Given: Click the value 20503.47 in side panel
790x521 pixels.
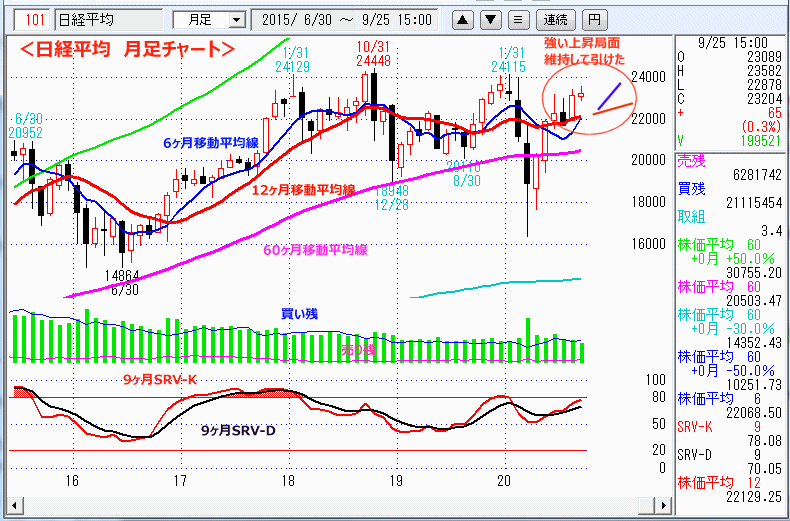Looking at the screenshot, I should click(x=754, y=301).
